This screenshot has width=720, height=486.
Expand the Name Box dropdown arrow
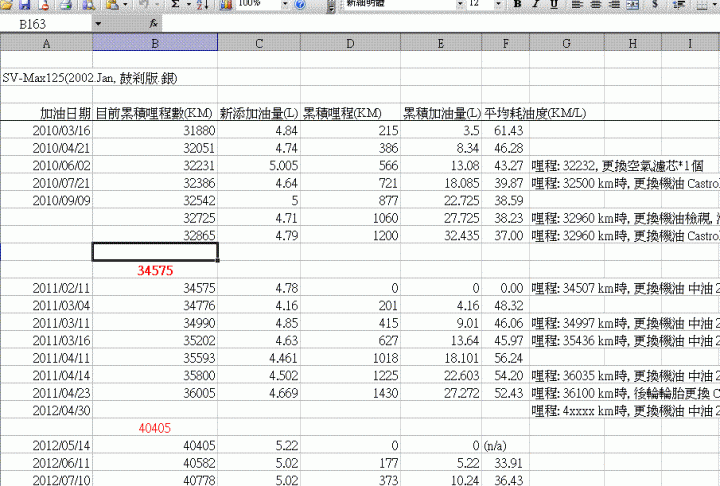tap(98, 24)
